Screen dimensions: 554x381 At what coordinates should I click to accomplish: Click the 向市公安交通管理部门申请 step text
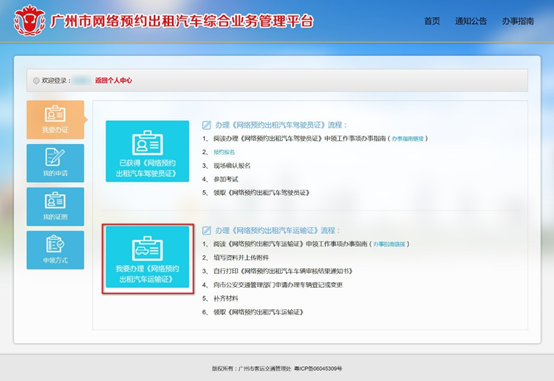tap(278, 285)
